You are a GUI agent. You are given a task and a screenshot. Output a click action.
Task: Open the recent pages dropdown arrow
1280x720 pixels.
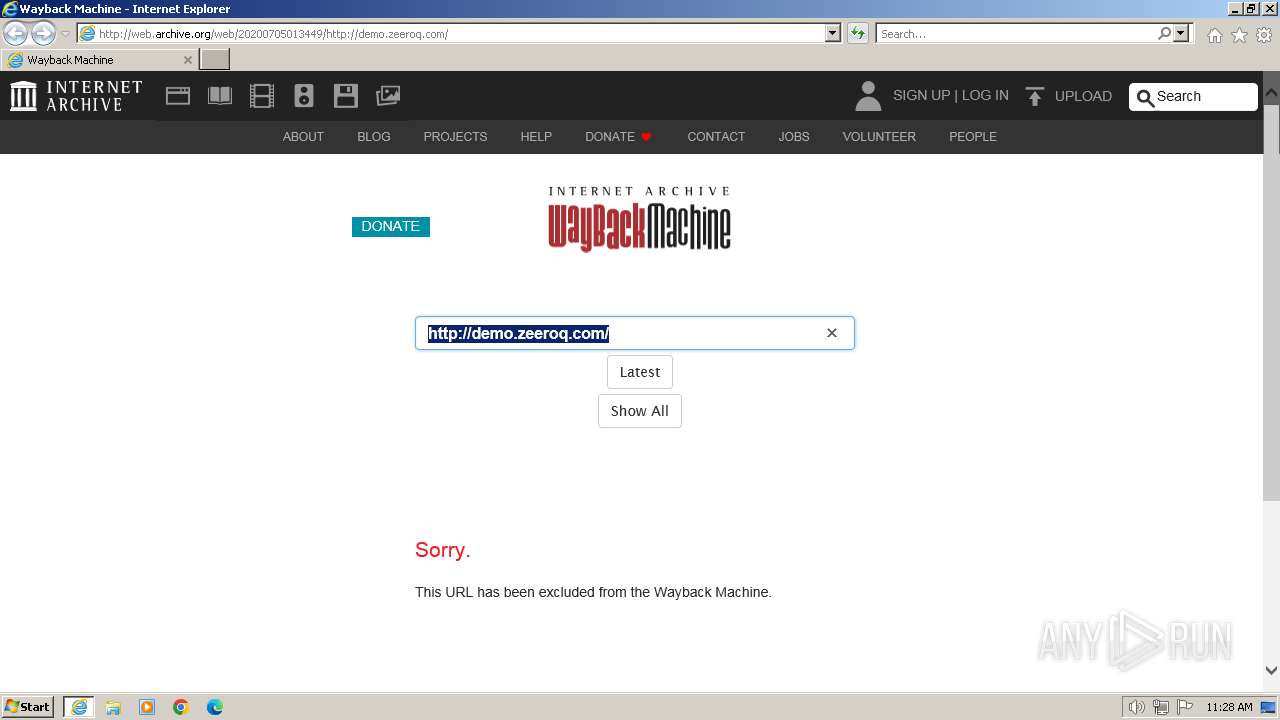click(66, 34)
